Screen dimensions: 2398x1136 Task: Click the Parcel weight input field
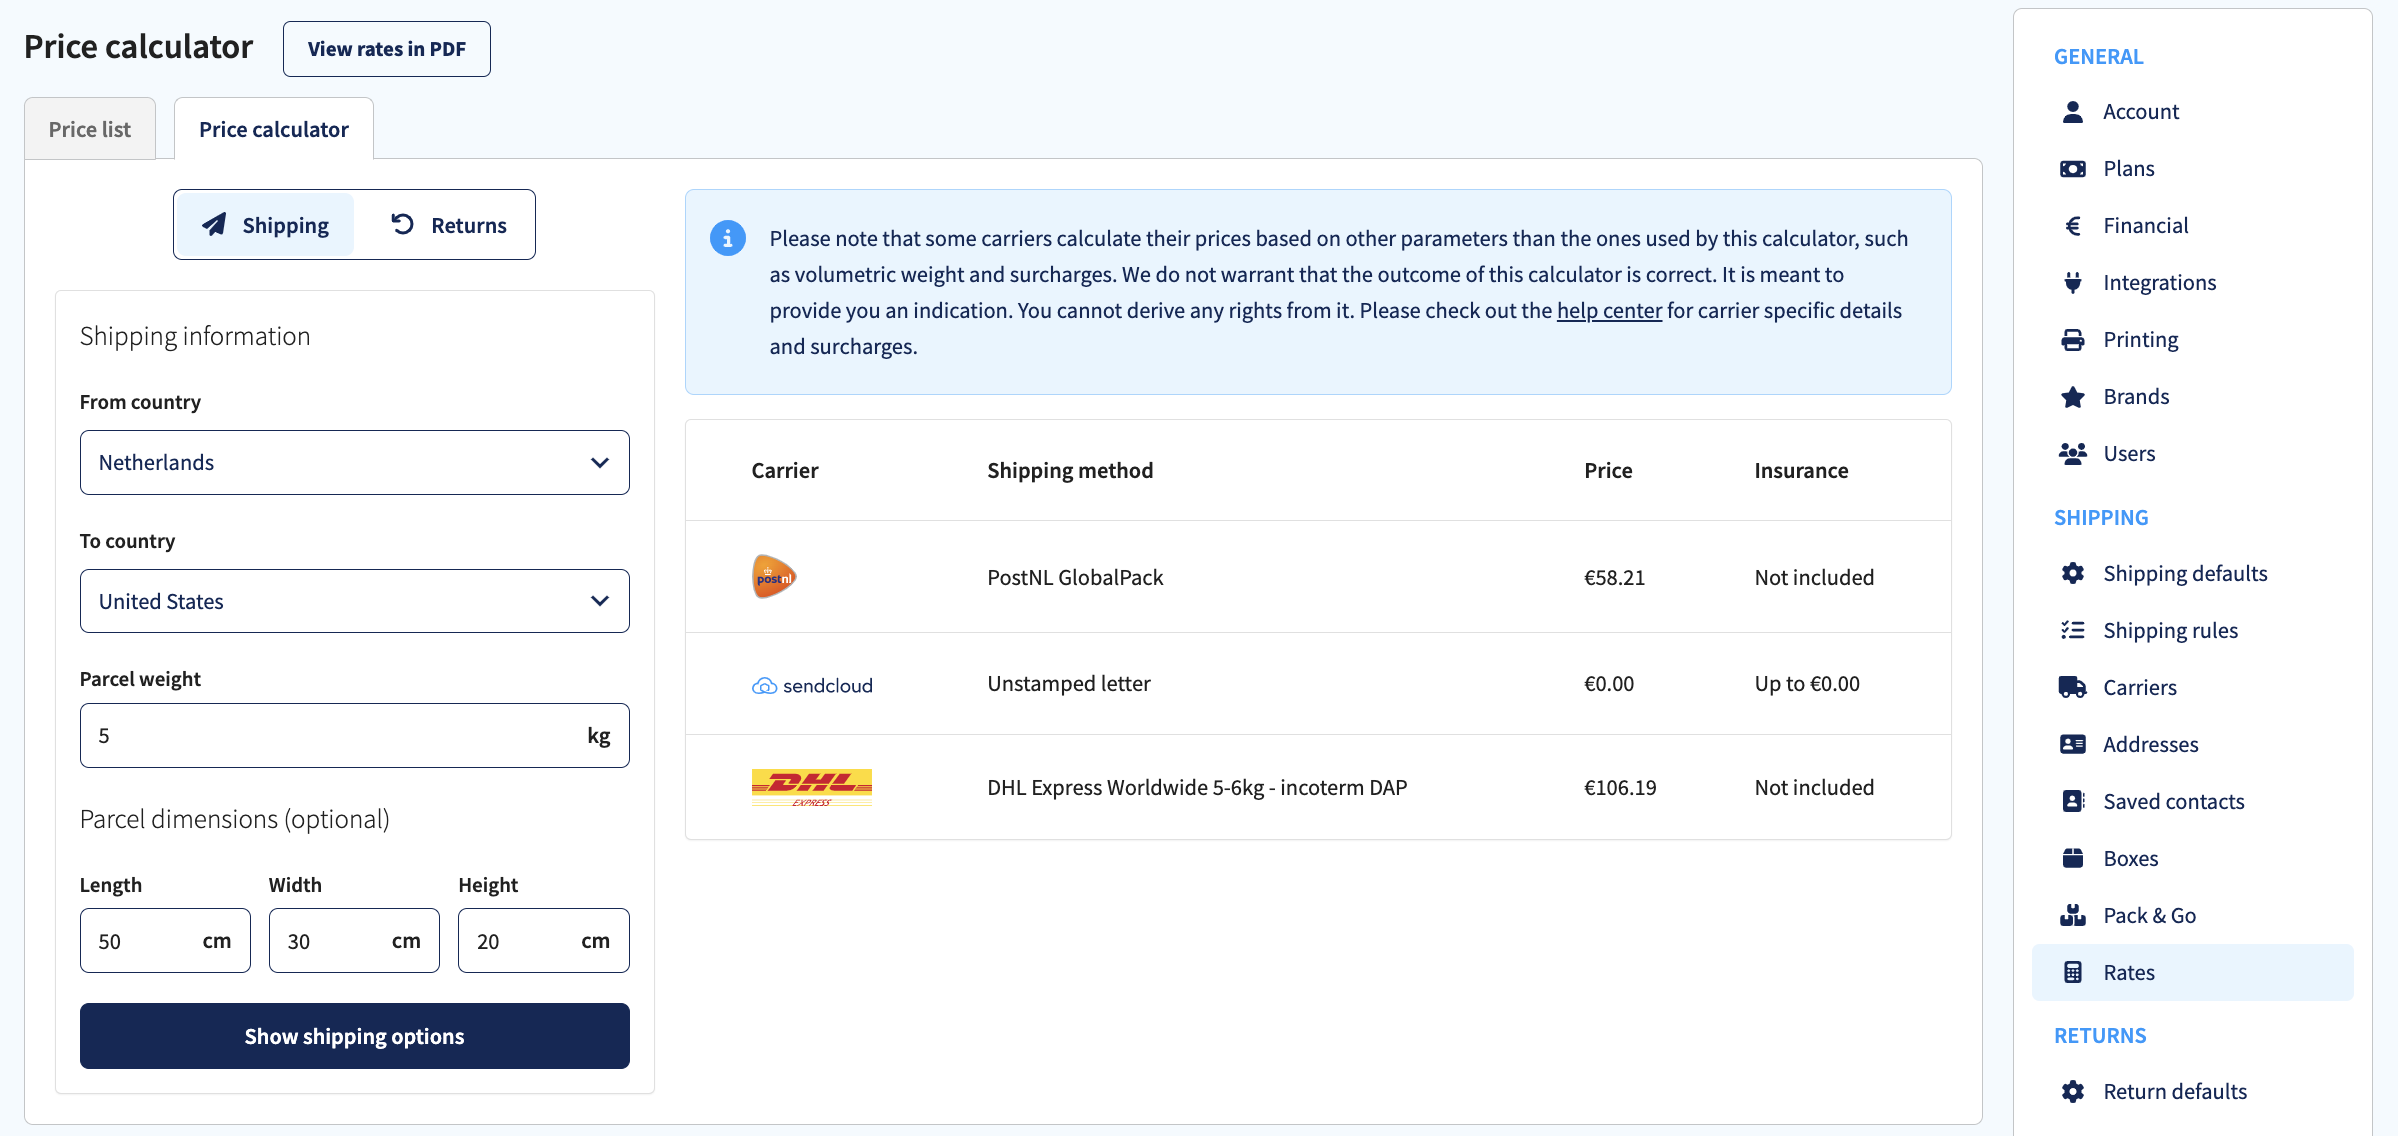(355, 735)
